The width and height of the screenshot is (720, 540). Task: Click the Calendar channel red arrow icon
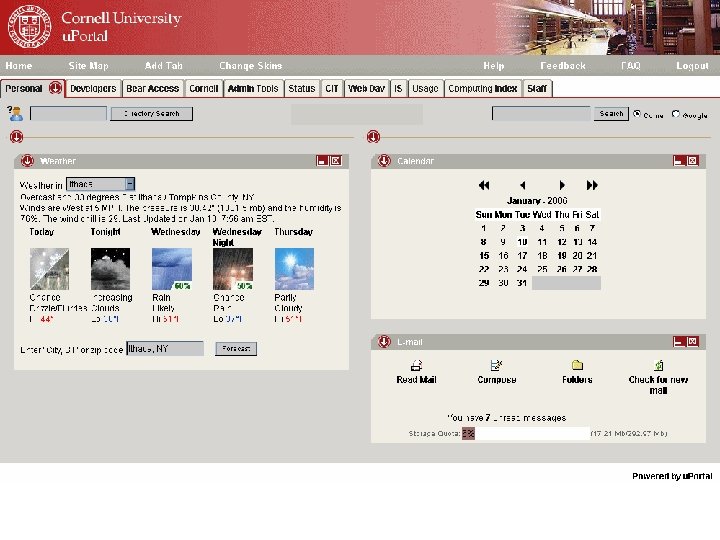point(384,161)
